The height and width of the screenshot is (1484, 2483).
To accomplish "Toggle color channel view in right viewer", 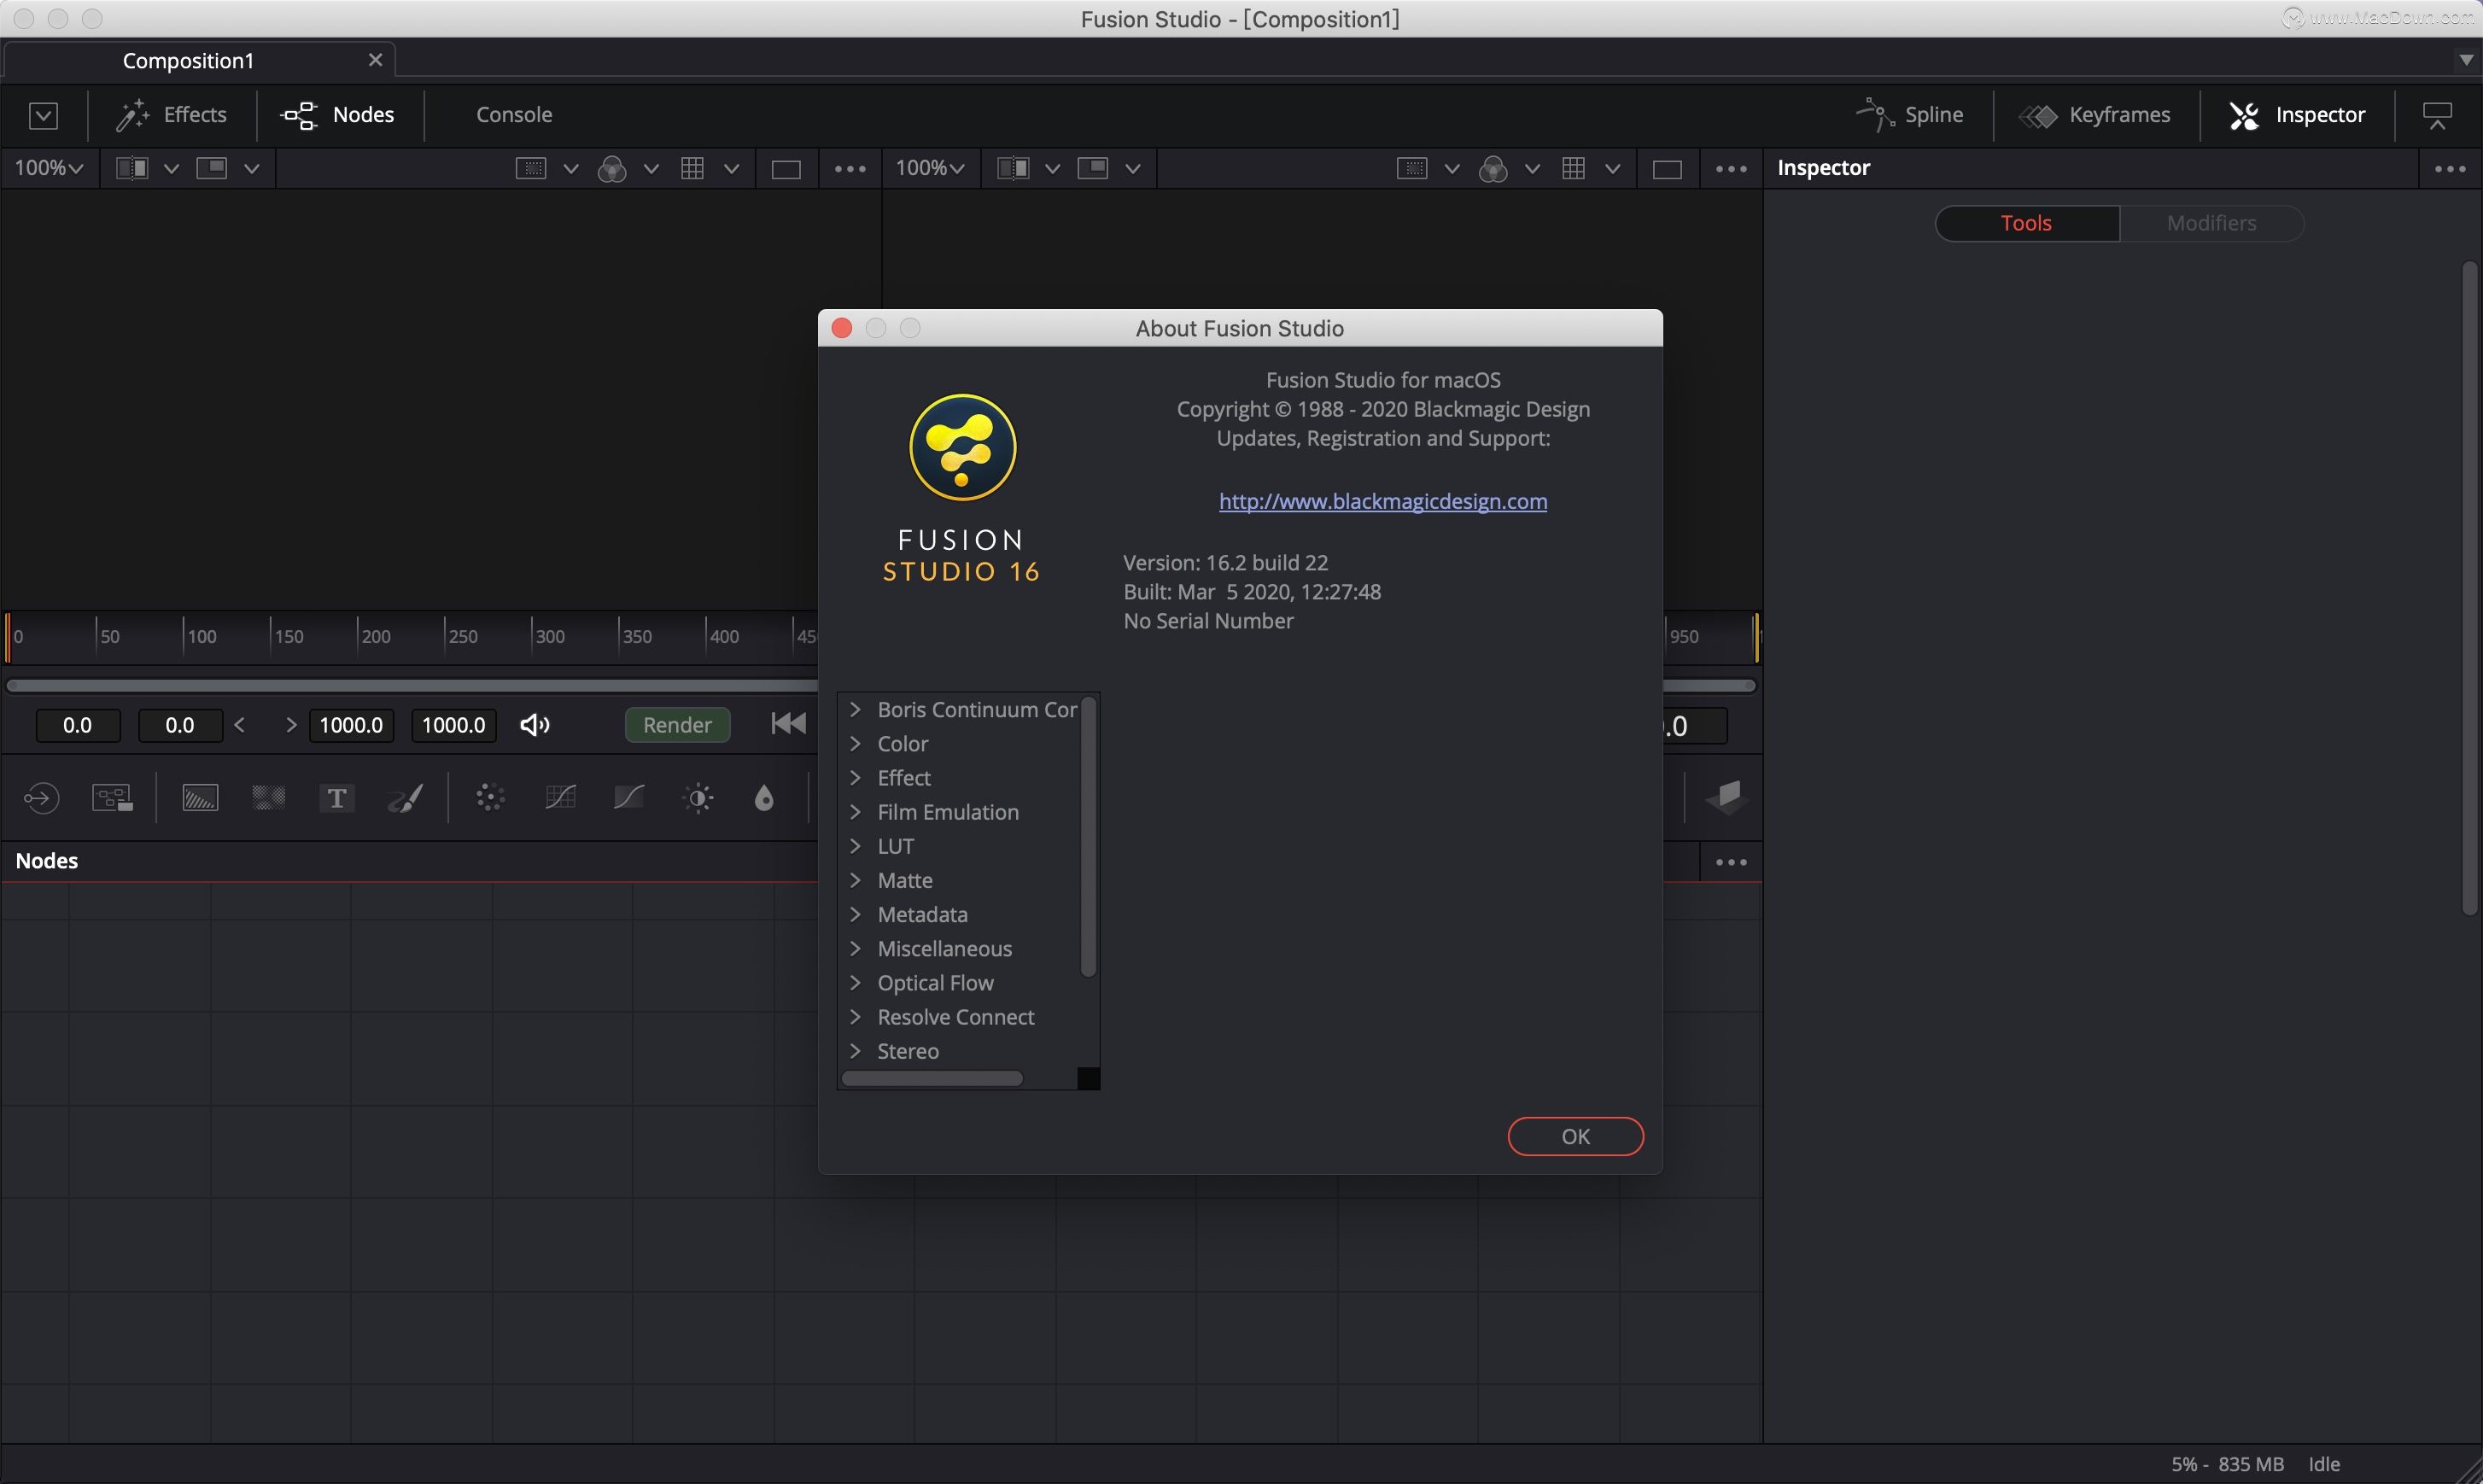I will (x=1493, y=169).
